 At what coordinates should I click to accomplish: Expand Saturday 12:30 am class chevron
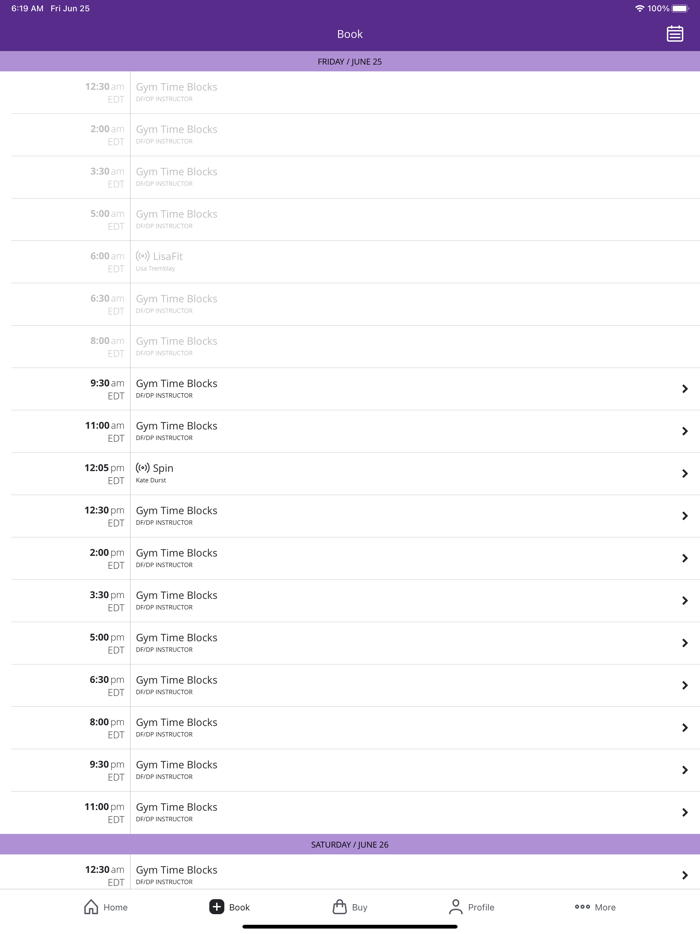coord(685,875)
